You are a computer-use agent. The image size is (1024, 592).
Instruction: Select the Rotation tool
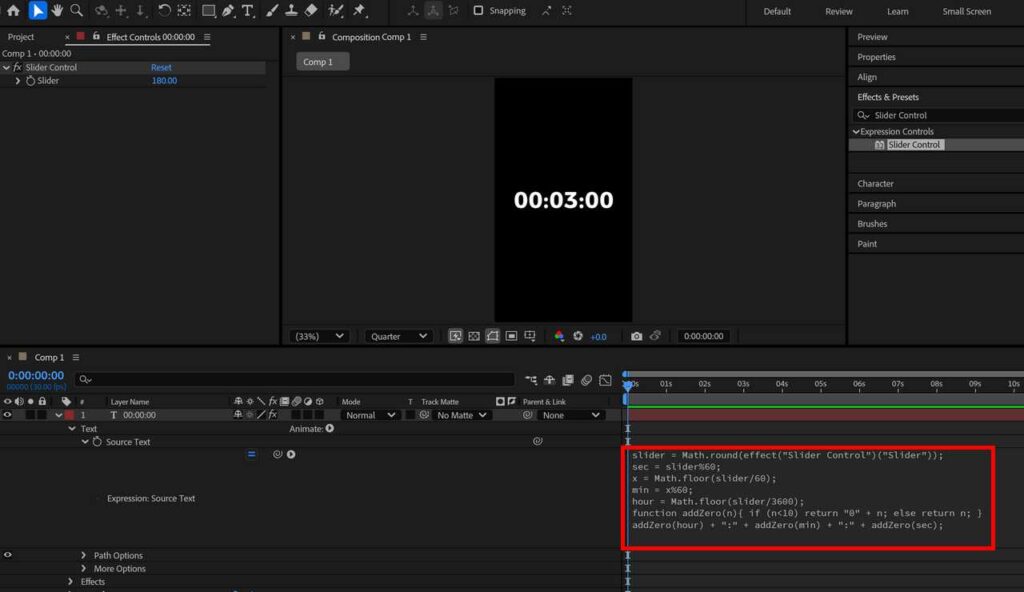tap(164, 10)
